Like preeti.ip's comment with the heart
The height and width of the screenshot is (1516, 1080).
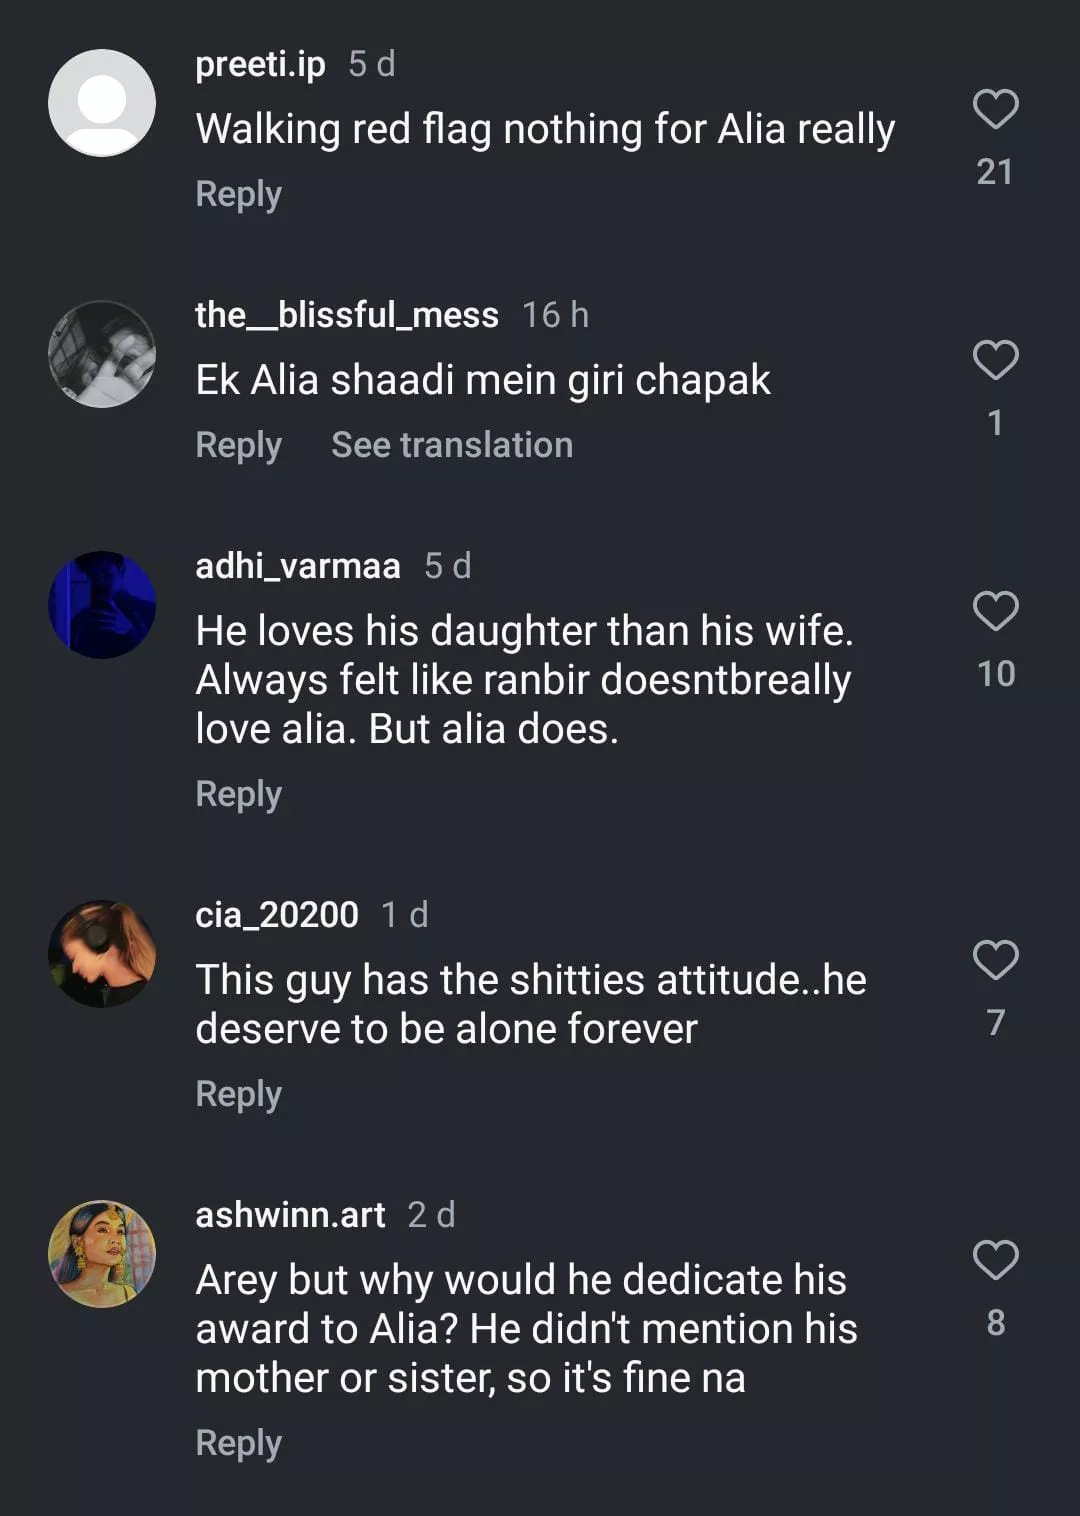point(995,109)
